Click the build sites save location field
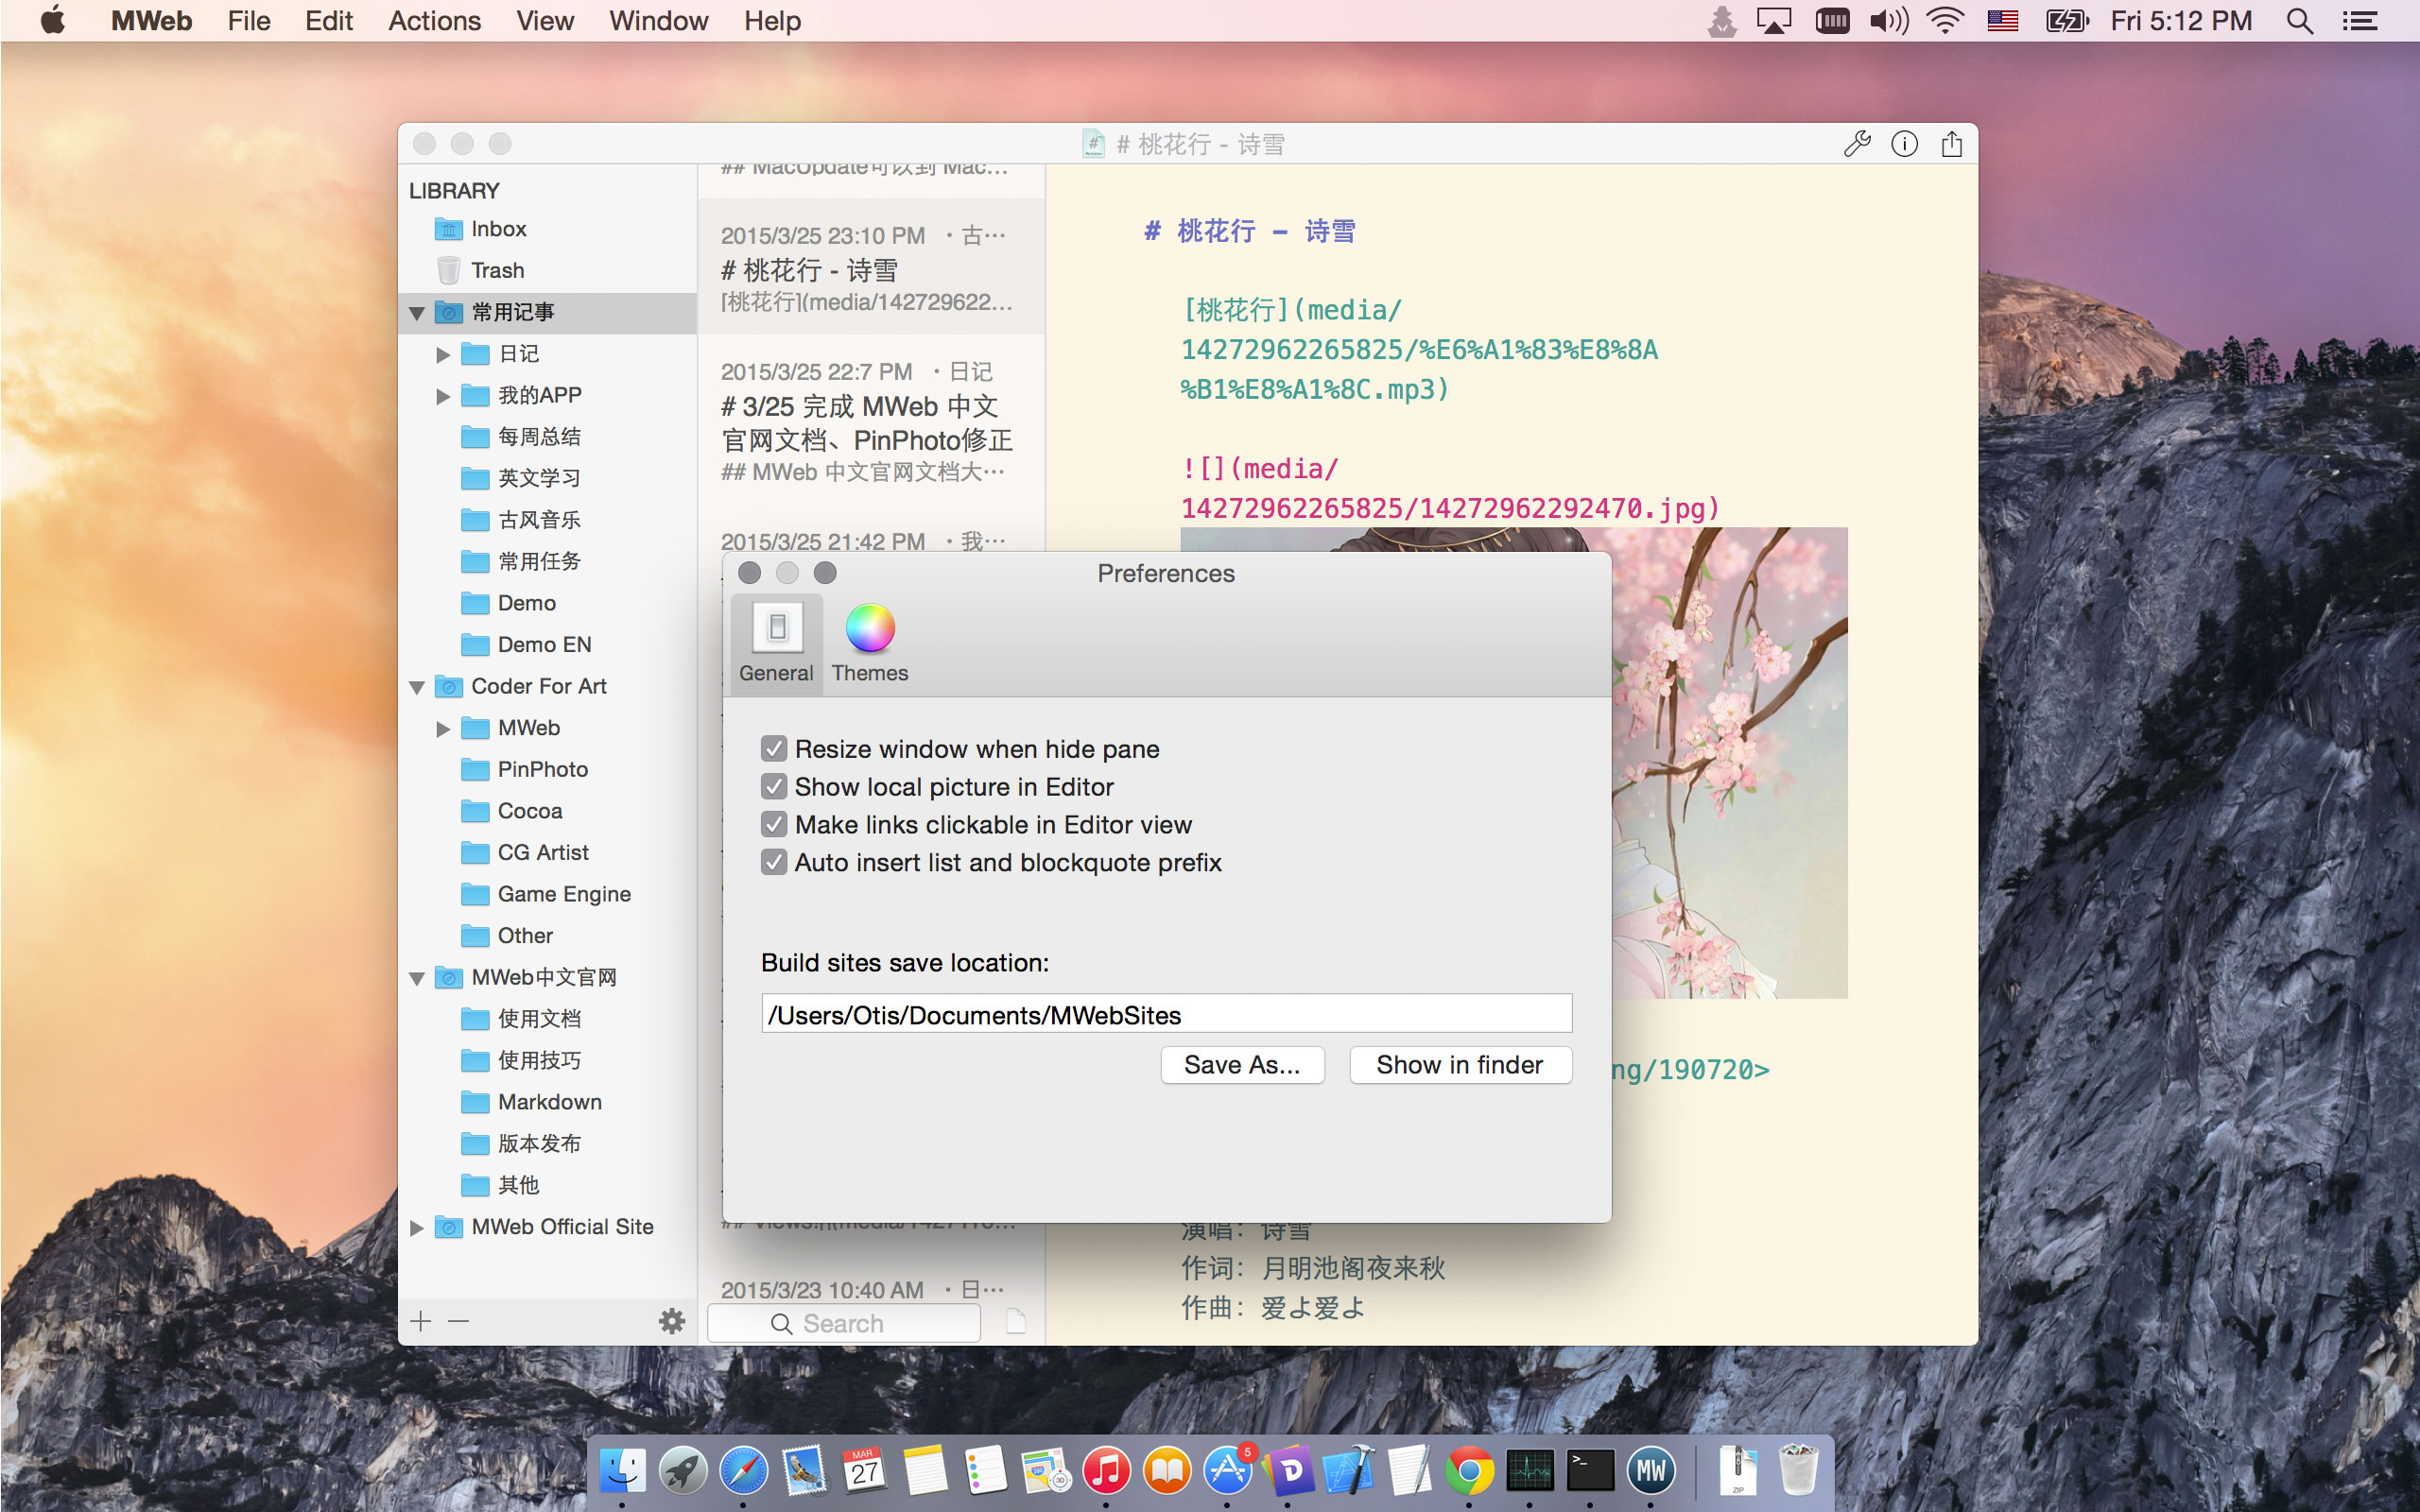The width and height of the screenshot is (2420, 1512). [x=1166, y=1014]
